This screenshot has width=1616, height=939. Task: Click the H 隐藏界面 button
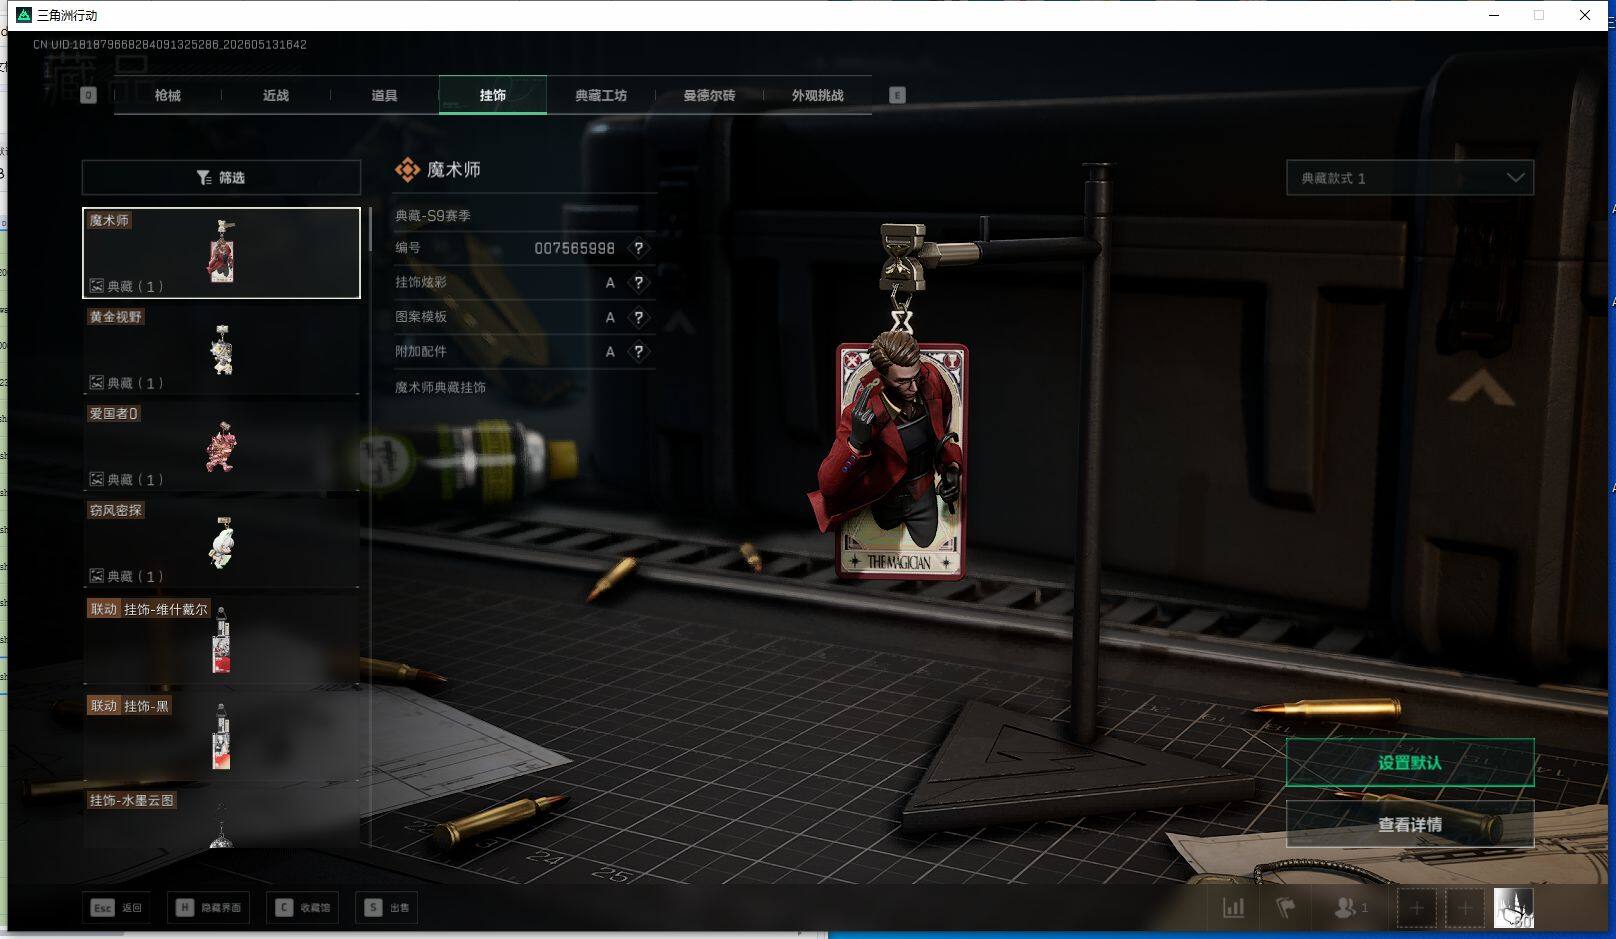click(x=210, y=908)
